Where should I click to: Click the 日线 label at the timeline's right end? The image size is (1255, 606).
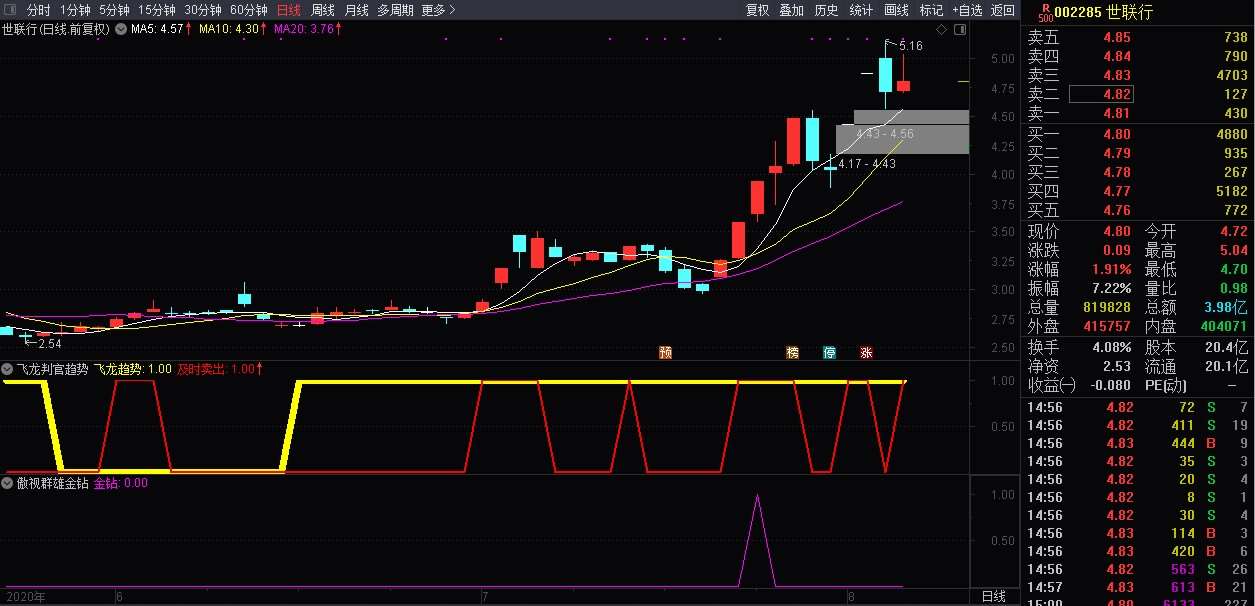[994, 596]
